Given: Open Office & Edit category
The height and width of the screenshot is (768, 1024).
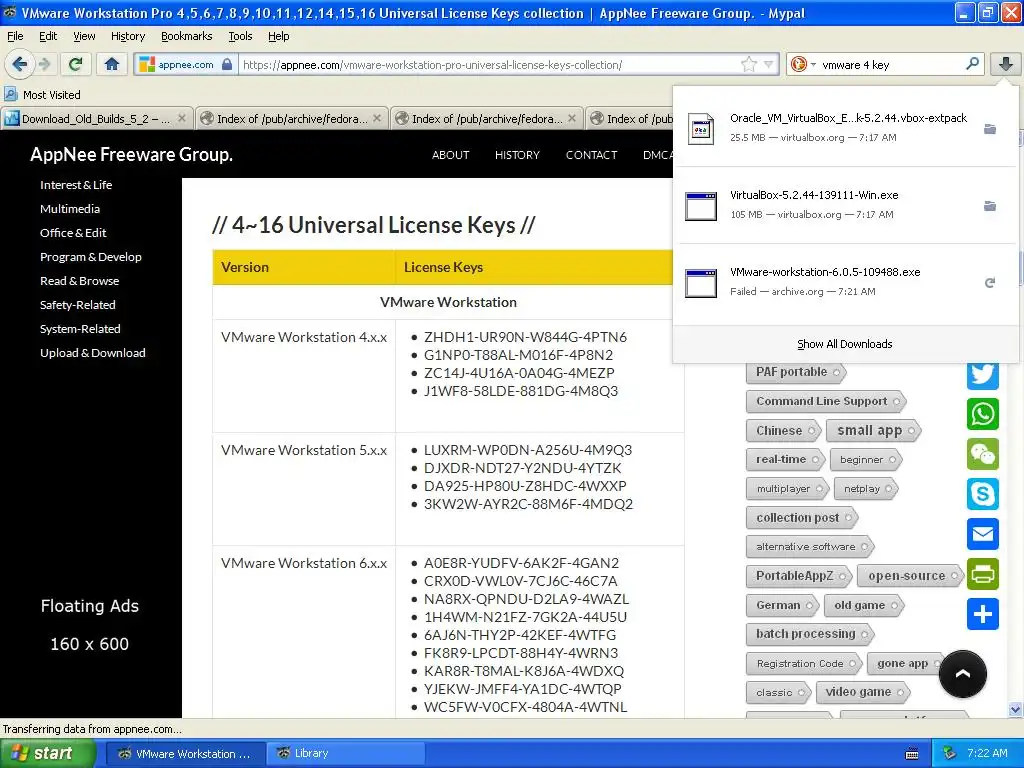Looking at the screenshot, I should click(x=73, y=233).
